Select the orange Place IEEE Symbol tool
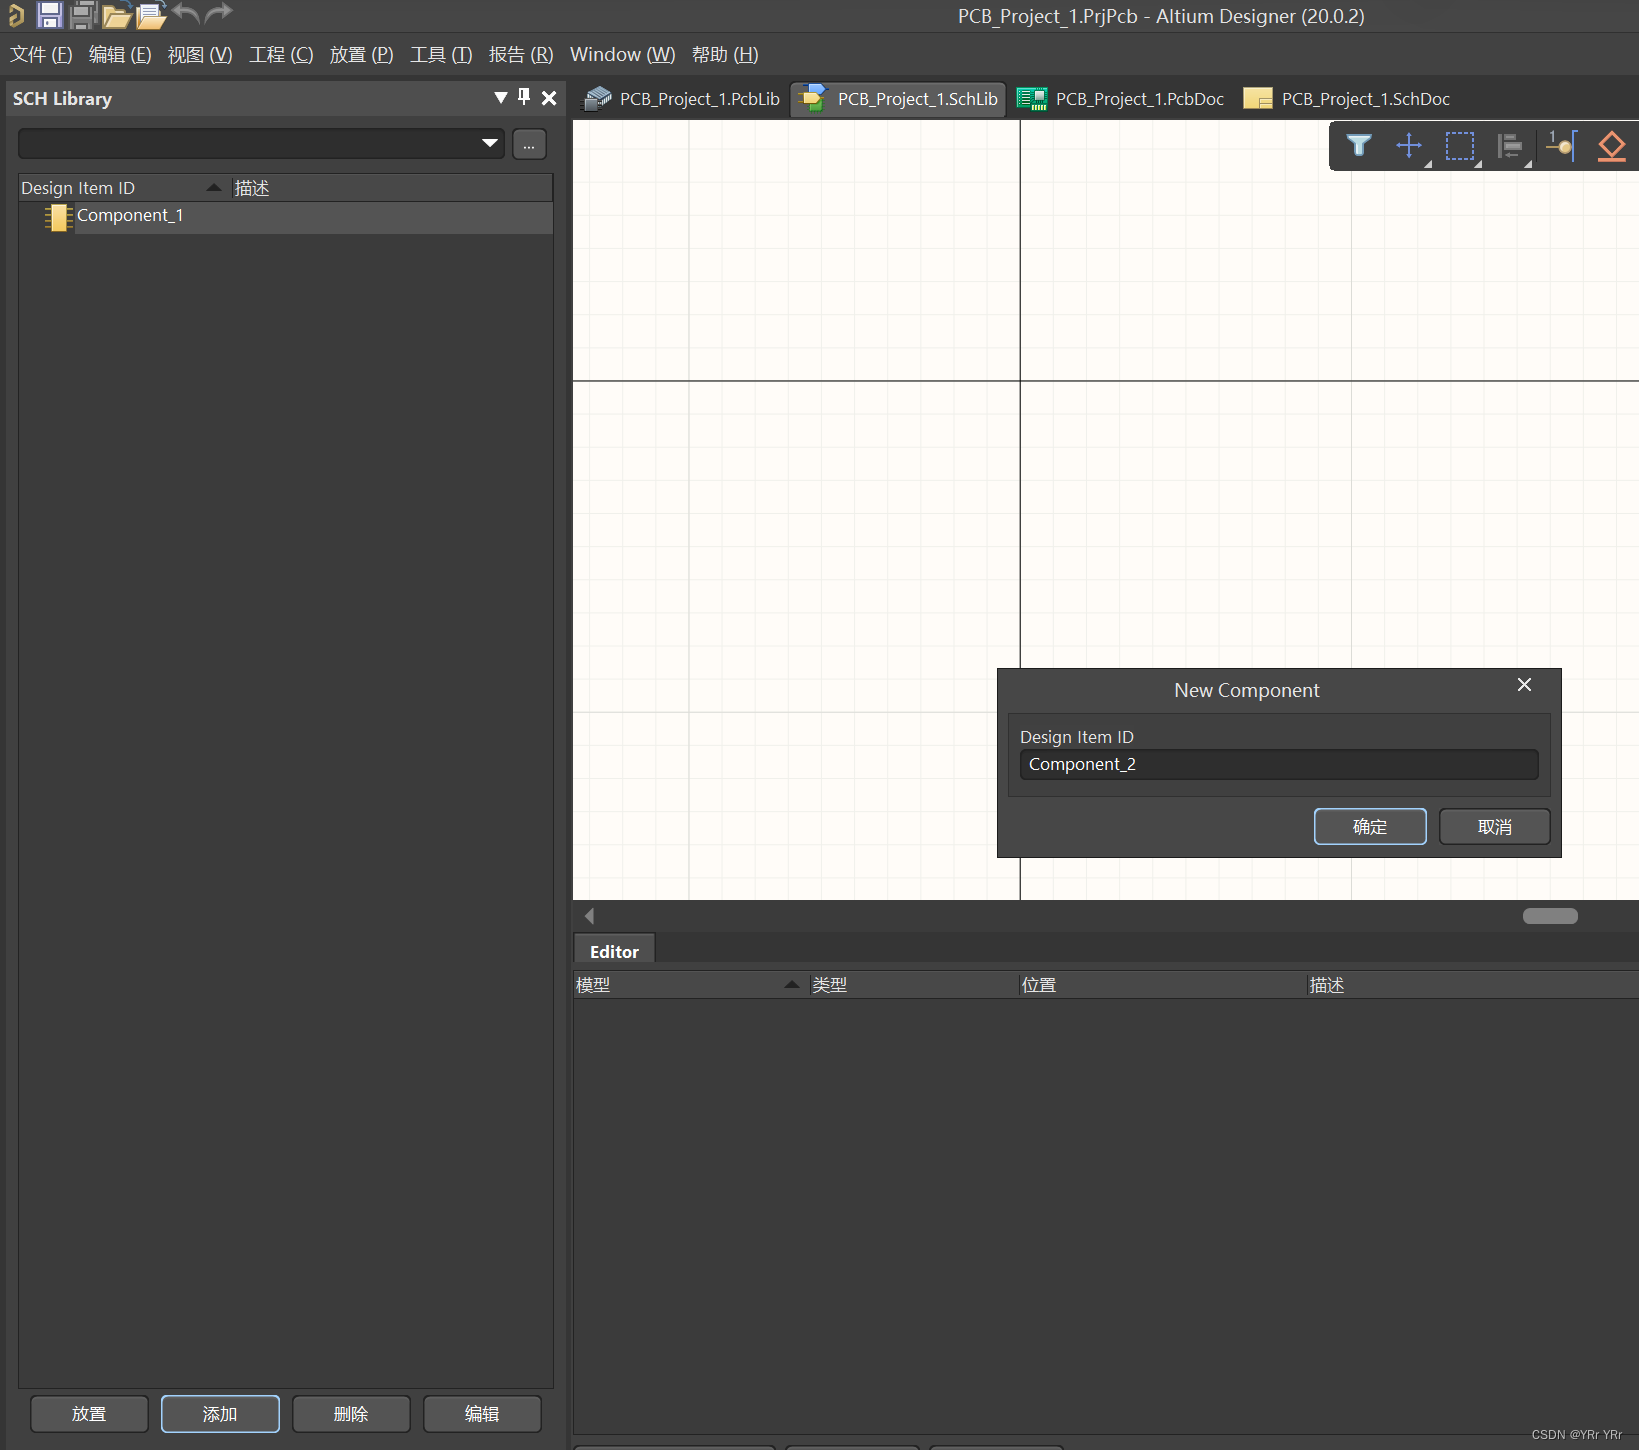This screenshot has height=1450, width=1639. click(1612, 146)
